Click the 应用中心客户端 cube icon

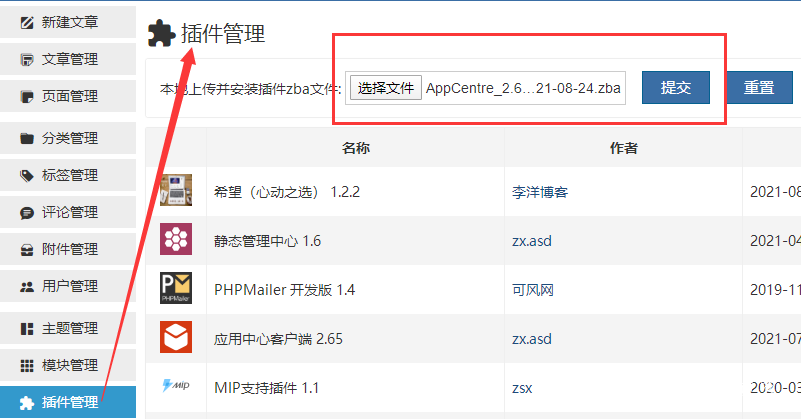point(175,339)
